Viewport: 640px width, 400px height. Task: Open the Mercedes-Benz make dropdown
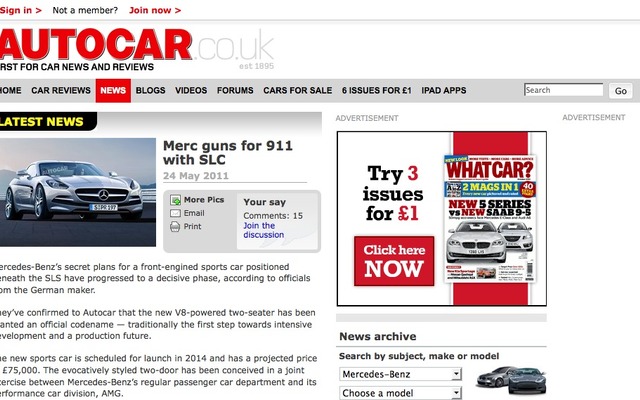pyautogui.click(x=400, y=374)
